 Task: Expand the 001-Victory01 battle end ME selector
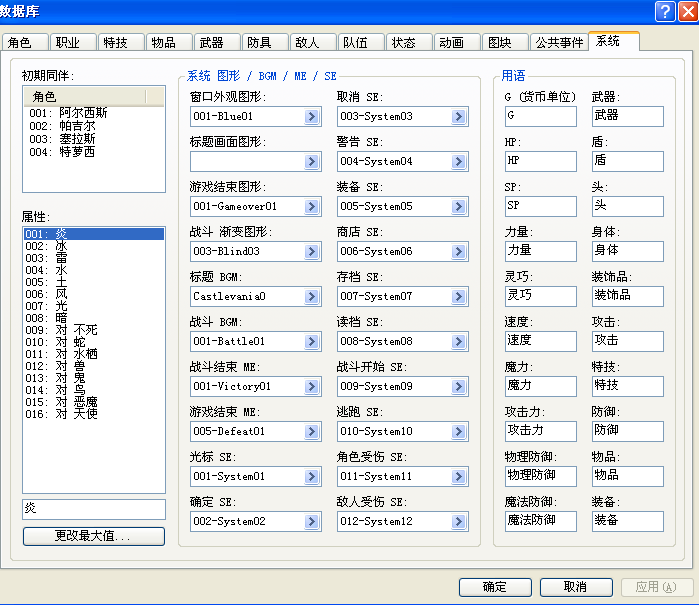click(312, 387)
